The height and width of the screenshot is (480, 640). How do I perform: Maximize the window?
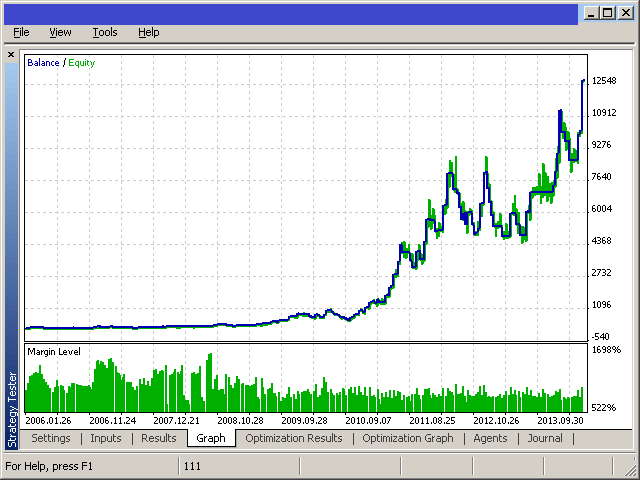608,13
